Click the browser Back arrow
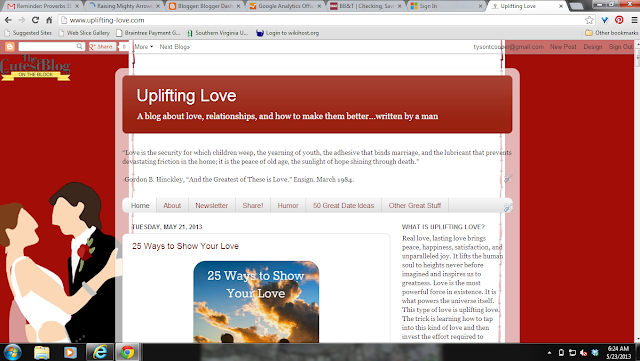This screenshot has width=640, height=361. click(x=8, y=20)
